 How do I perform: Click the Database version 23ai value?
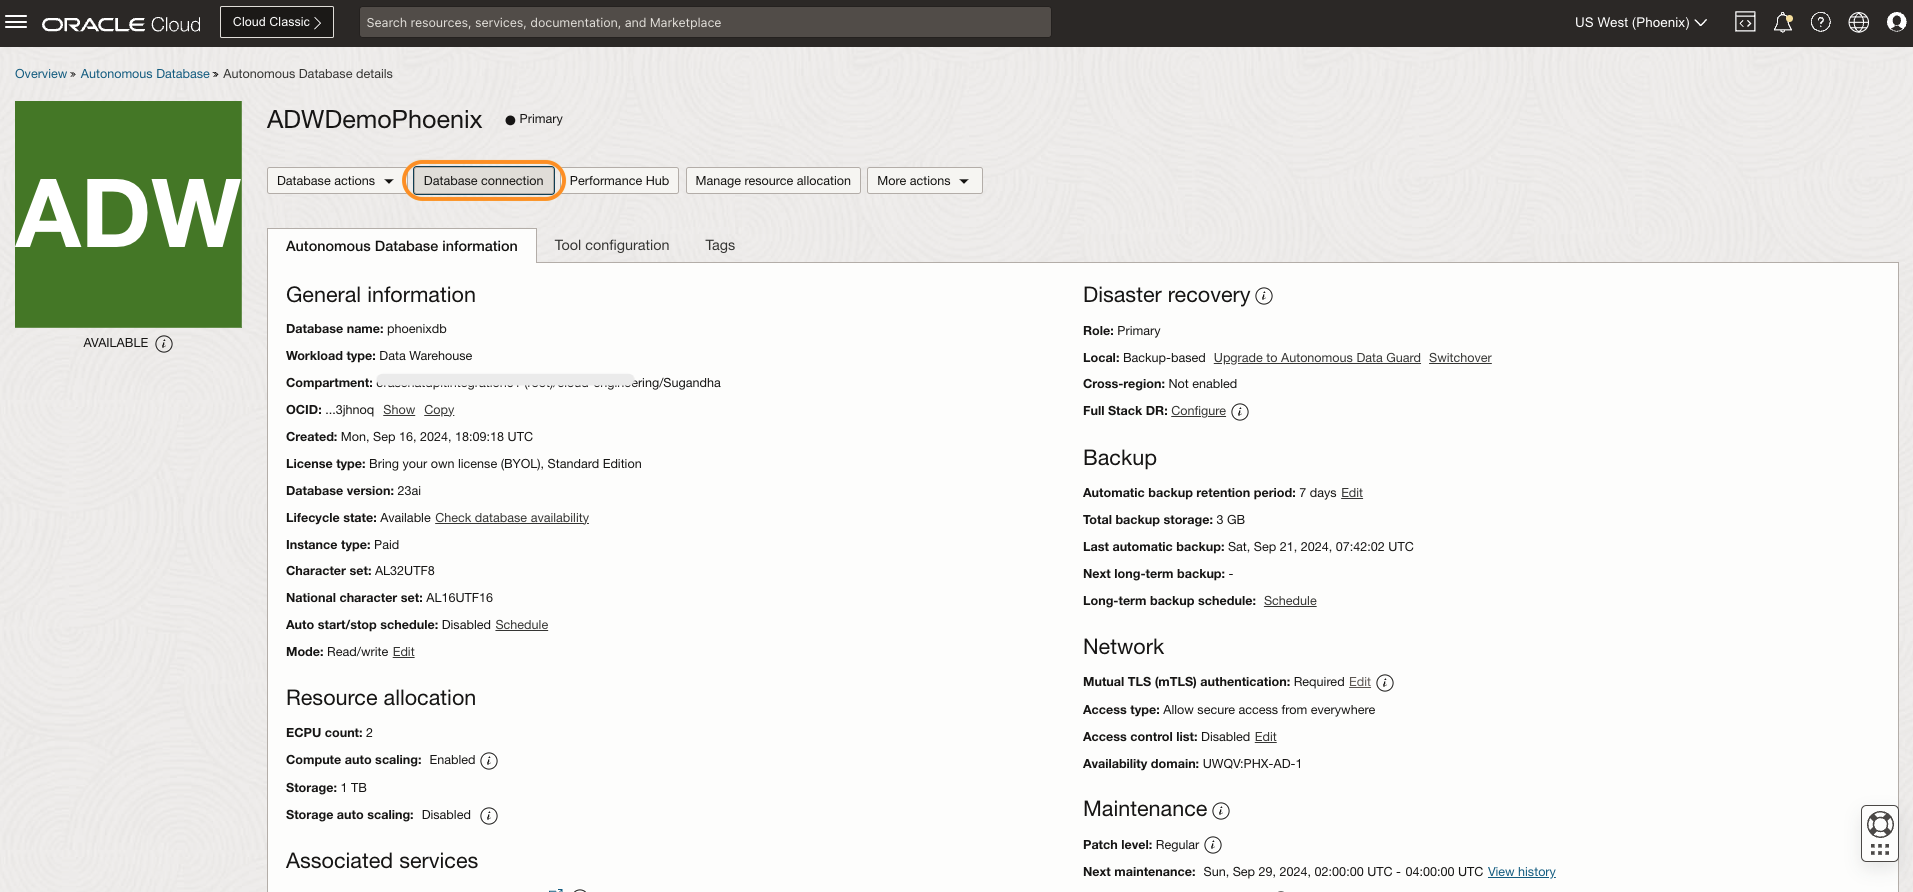pyautogui.click(x=409, y=491)
